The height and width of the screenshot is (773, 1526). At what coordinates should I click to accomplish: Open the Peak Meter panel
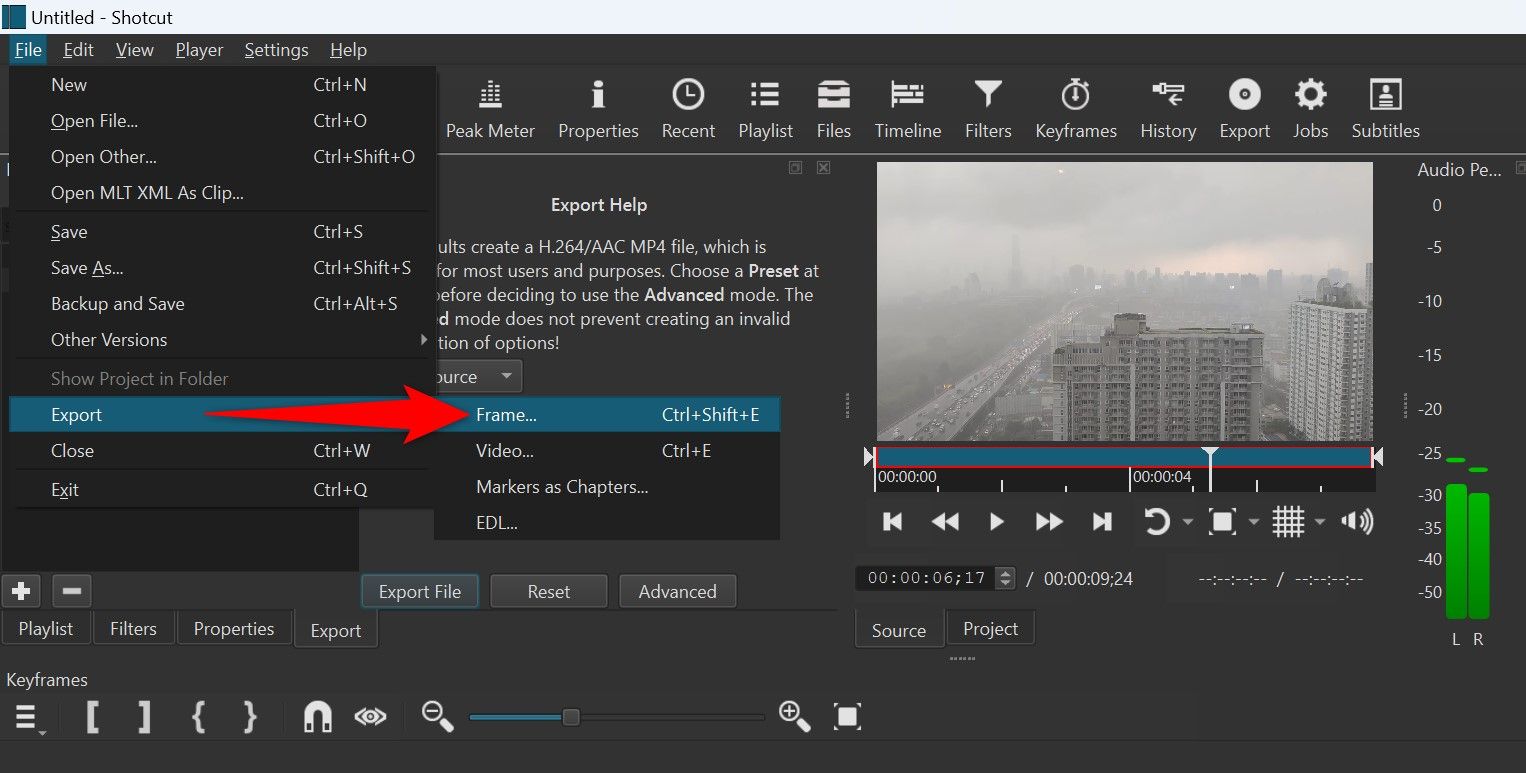point(490,107)
